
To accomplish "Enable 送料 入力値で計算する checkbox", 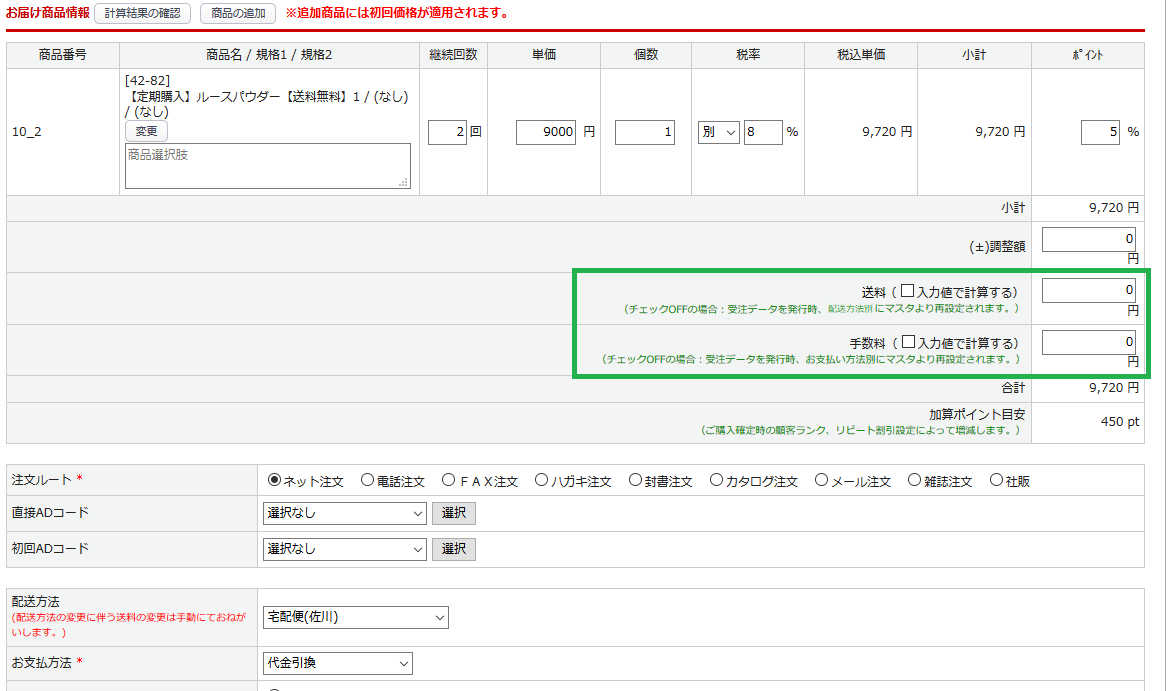I will [908, 291].
